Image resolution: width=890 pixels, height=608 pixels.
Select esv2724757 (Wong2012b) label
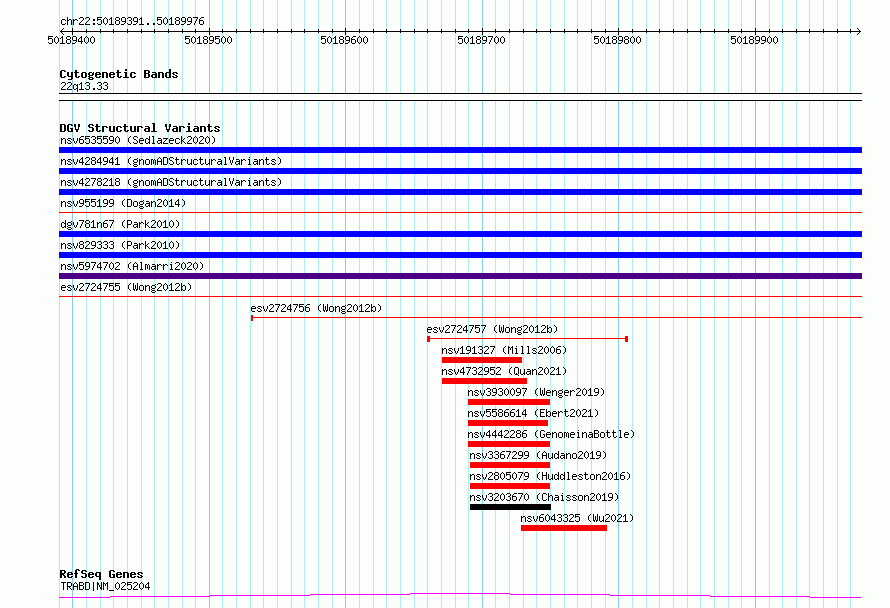coord(492,329)
